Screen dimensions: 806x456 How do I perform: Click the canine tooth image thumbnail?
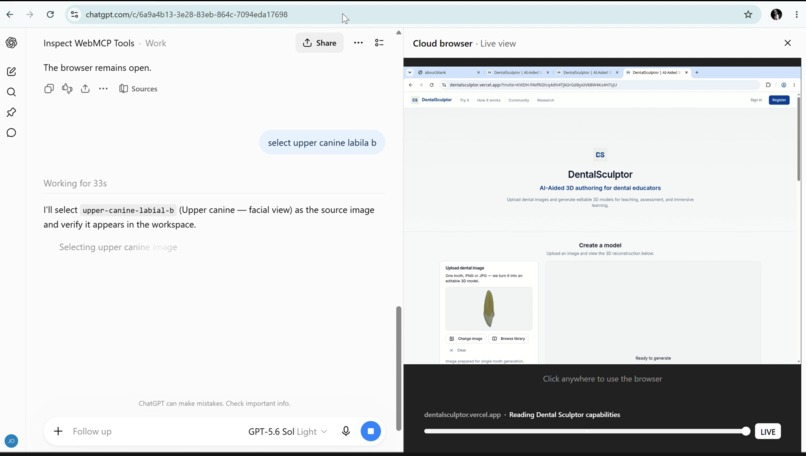(488, 308)
